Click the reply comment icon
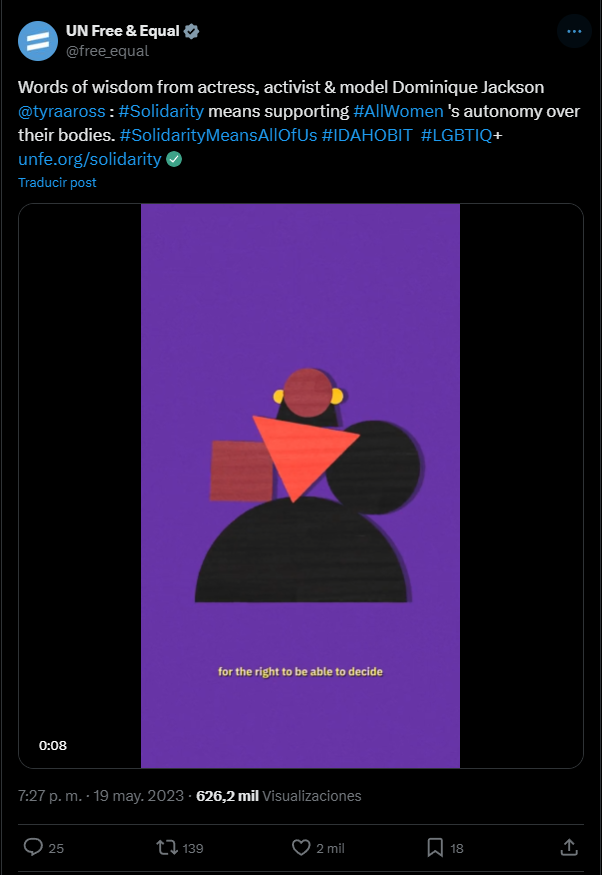 coord(33,848)
